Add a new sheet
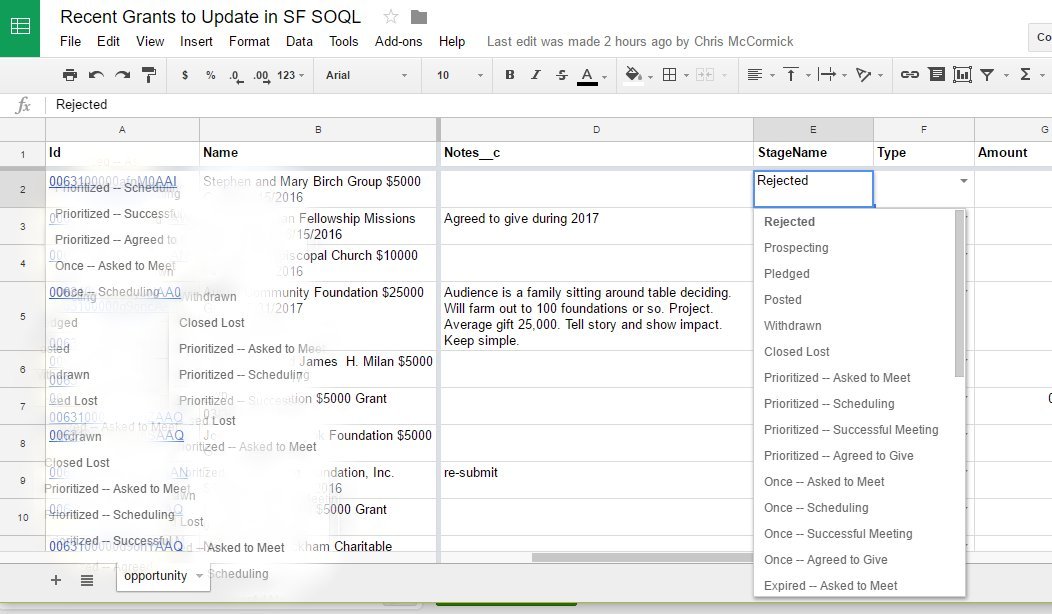 (x=56, y=580)
